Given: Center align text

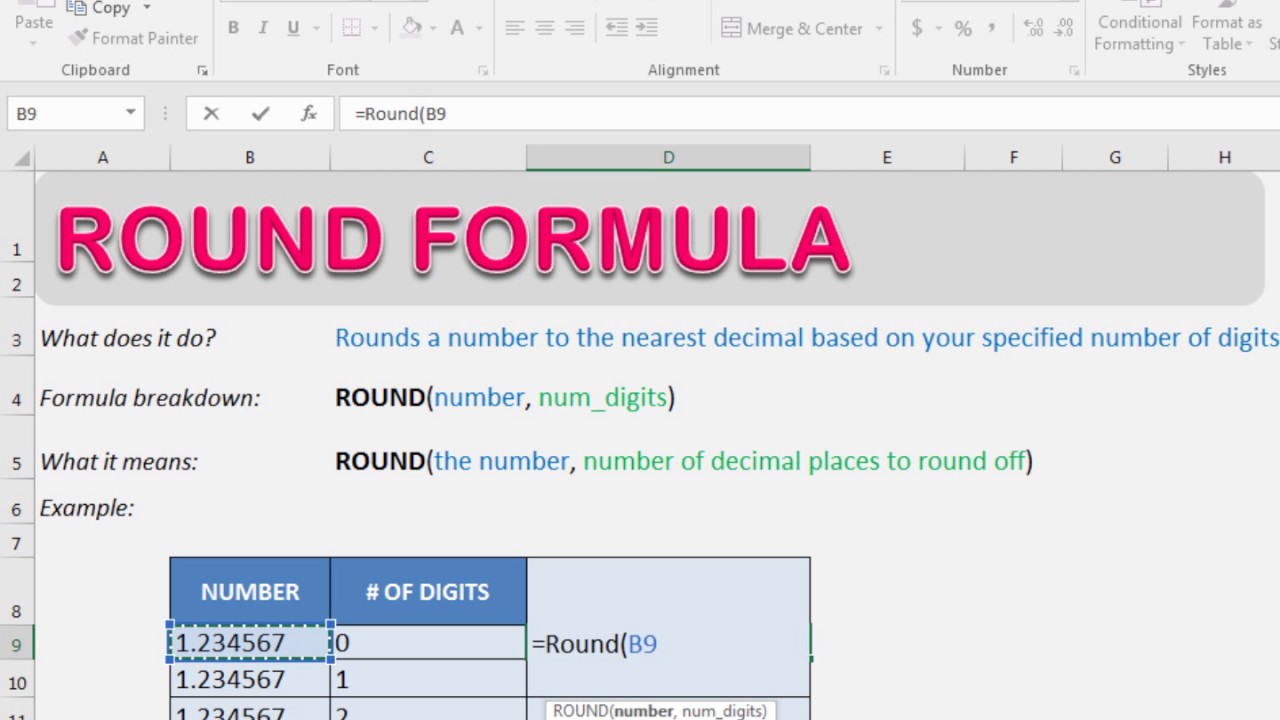Looking at the screenshot, I should 545,28.
